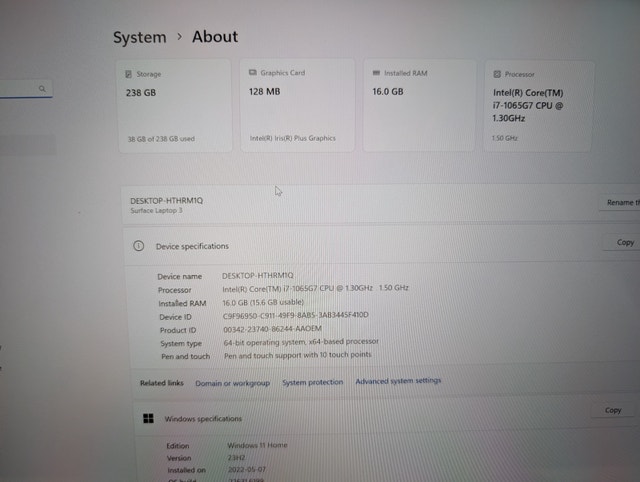Viewport: 640px width, 482px height.
Task: Select Pen and touch support value
Action: pyautogui.click(x=298, y=355)
